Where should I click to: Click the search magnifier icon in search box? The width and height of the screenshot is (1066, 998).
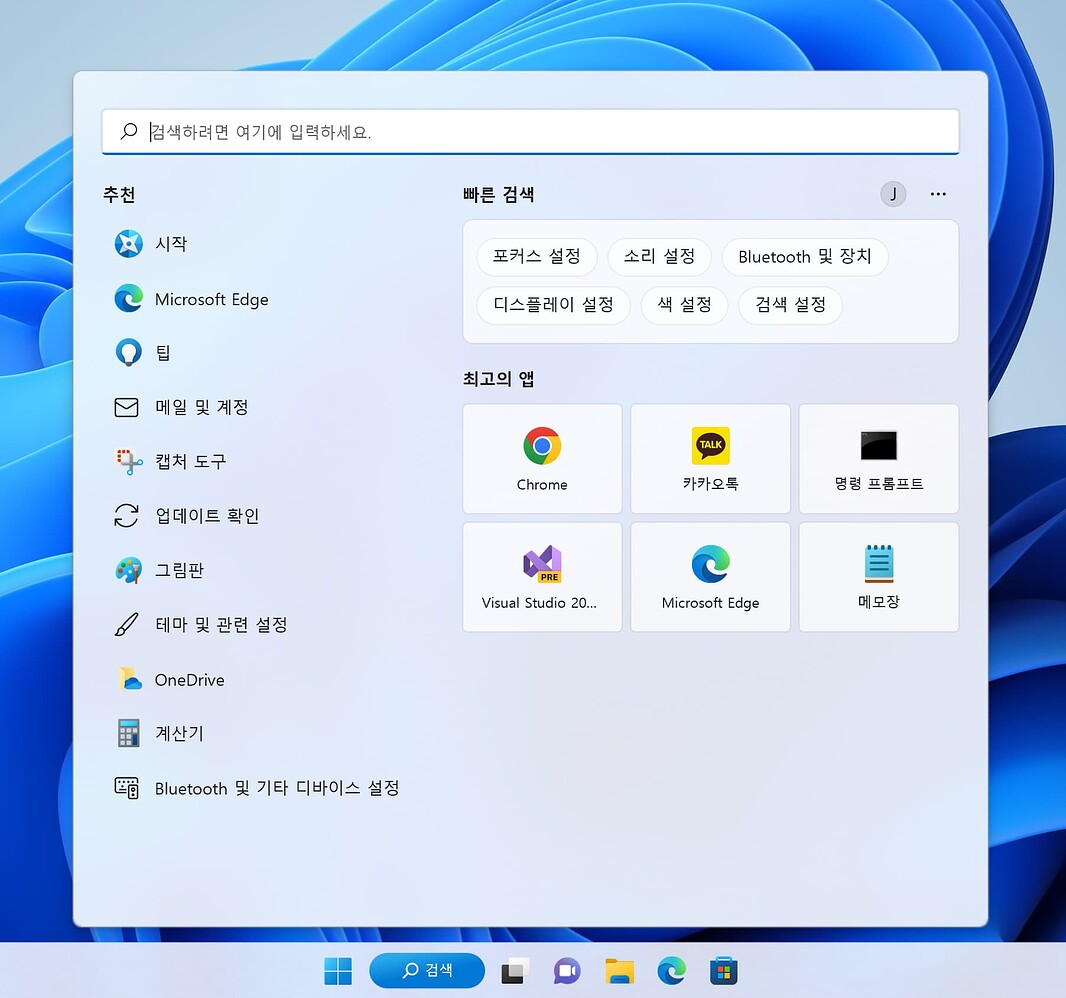128,131
